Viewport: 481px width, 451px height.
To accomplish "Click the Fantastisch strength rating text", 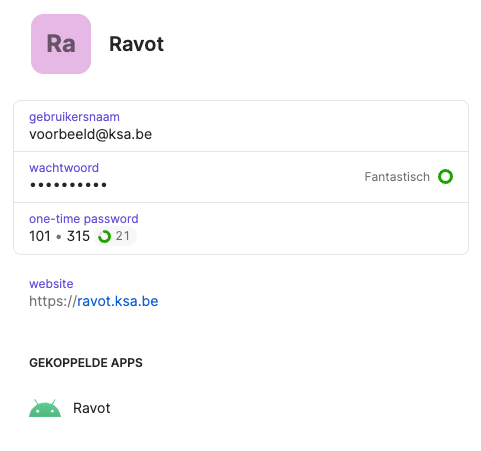I will (x=397, y=177).
